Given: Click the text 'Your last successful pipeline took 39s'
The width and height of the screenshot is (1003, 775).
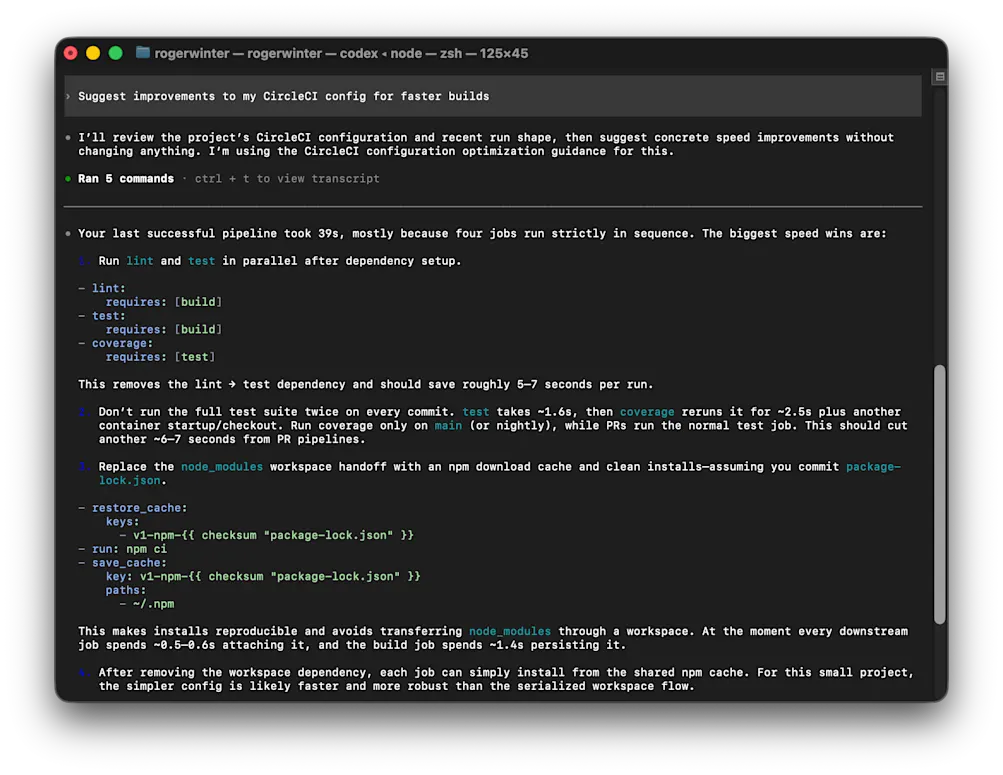Looking at the screenshot, I should coord(209,234).
